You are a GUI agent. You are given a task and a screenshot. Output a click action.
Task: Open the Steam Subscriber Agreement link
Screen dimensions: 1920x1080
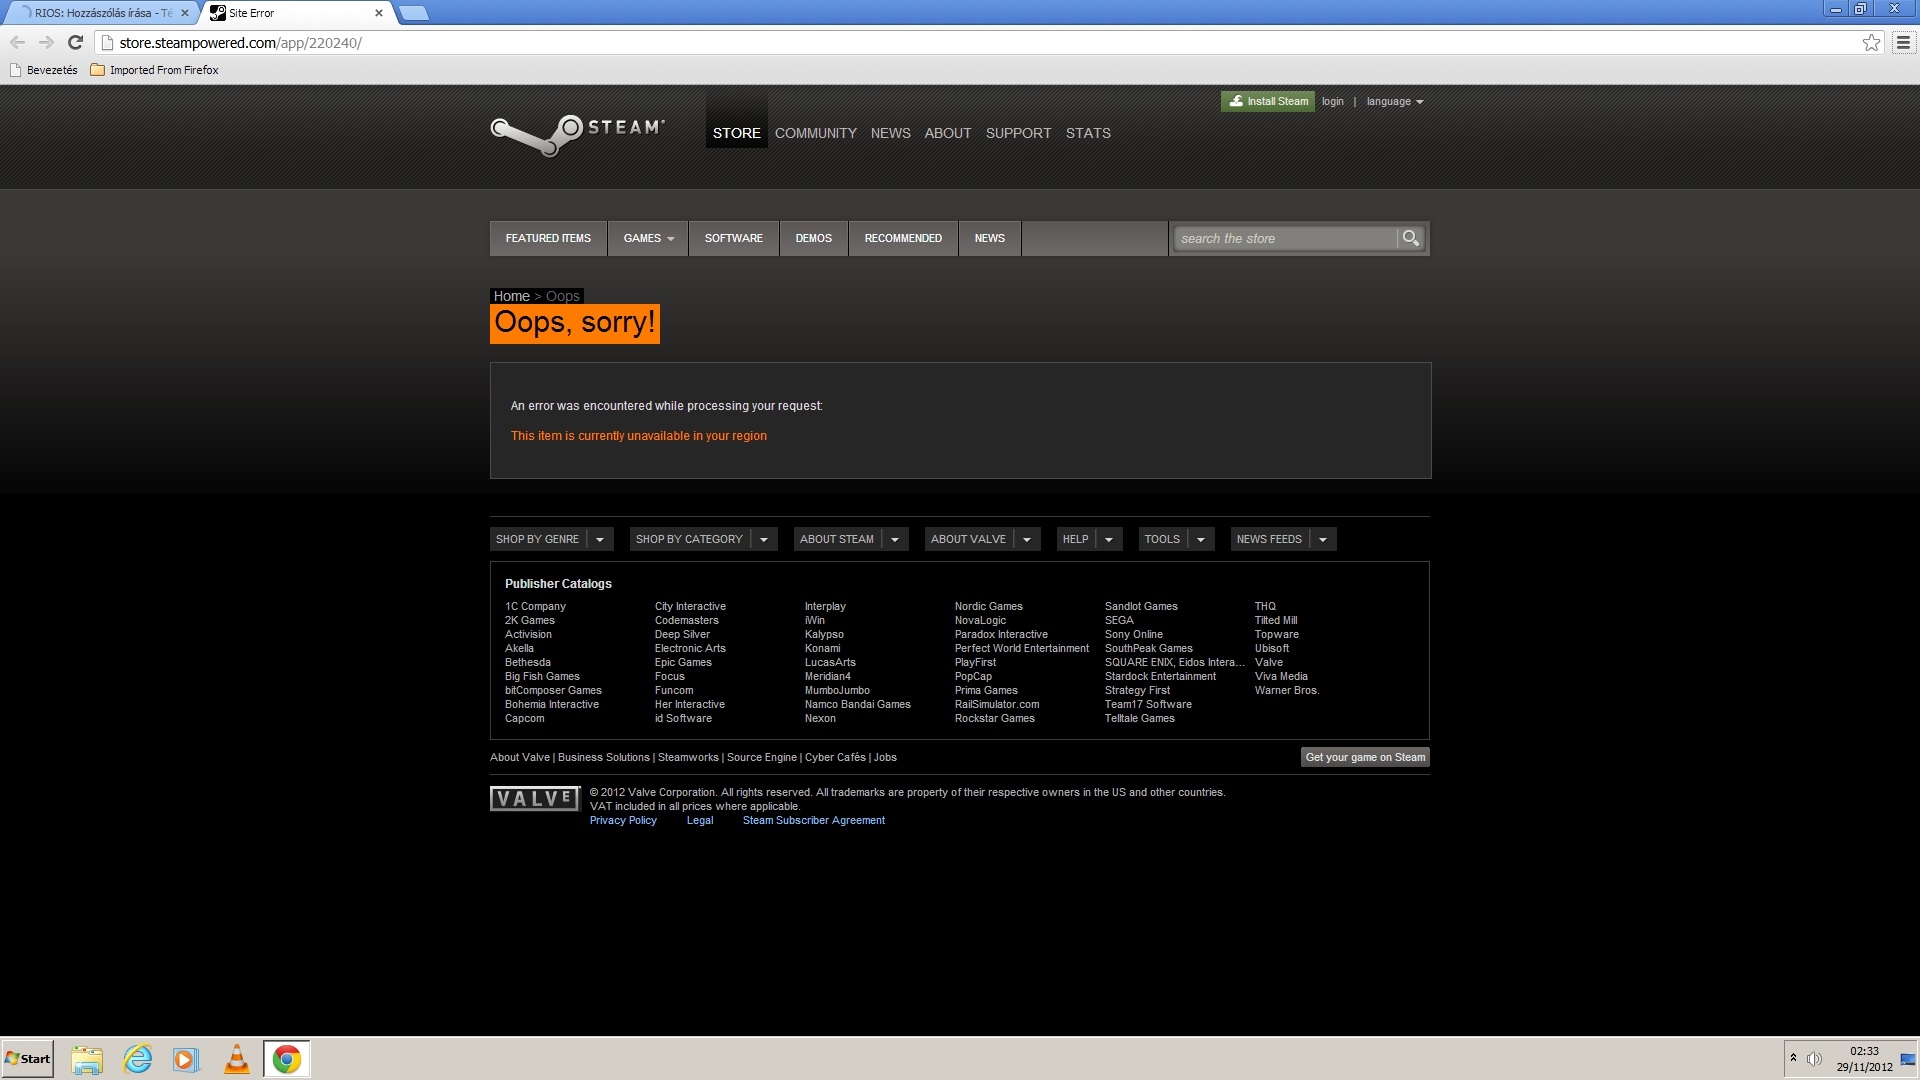[x=814, y=820]
